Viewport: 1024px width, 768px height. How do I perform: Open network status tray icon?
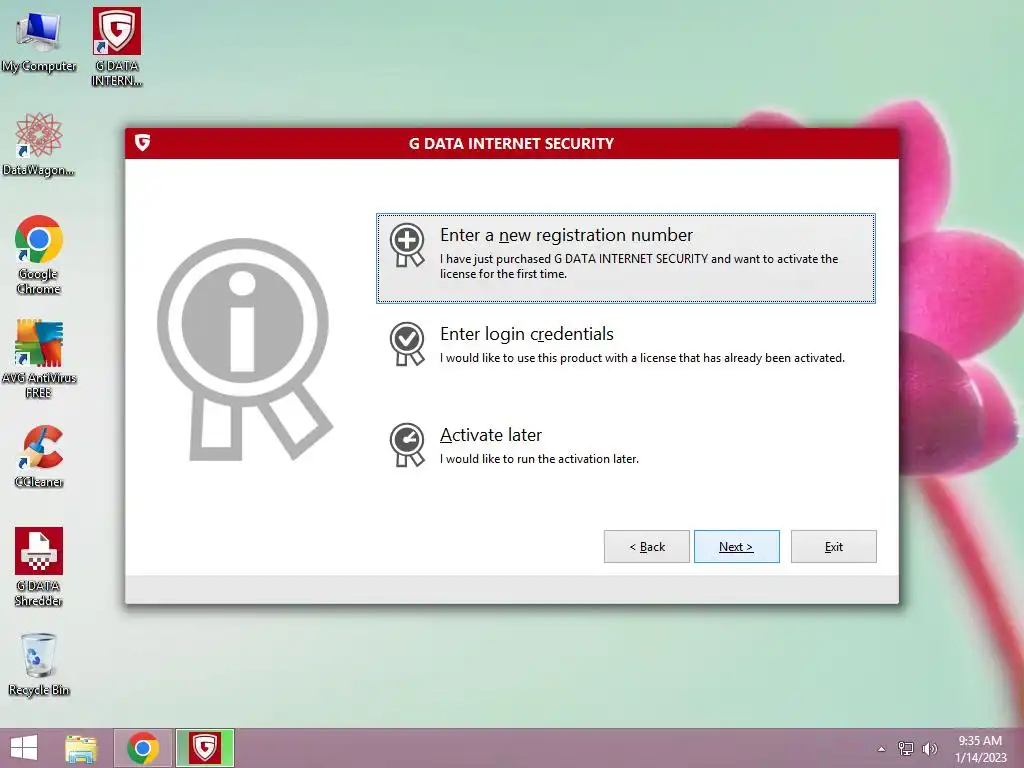pos(906,749)
